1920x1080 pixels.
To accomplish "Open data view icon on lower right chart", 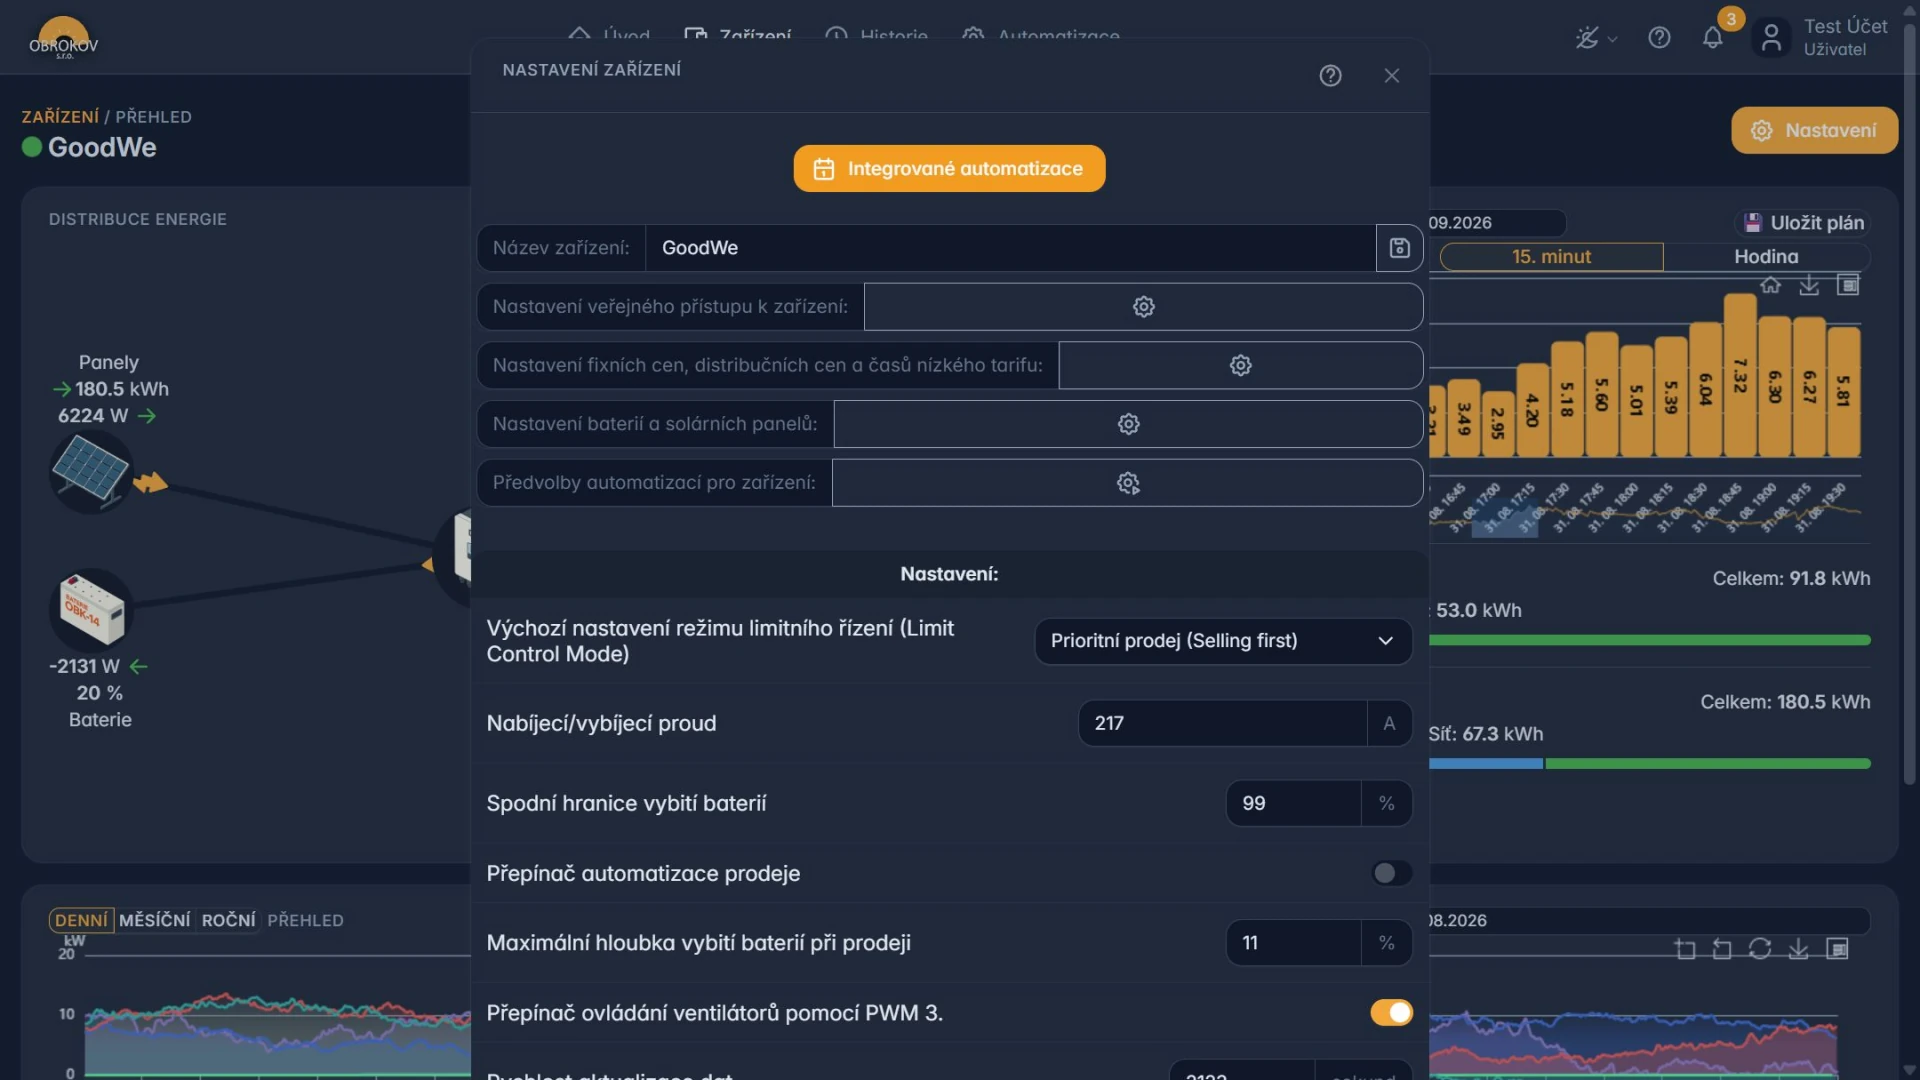I will 1837,949.
